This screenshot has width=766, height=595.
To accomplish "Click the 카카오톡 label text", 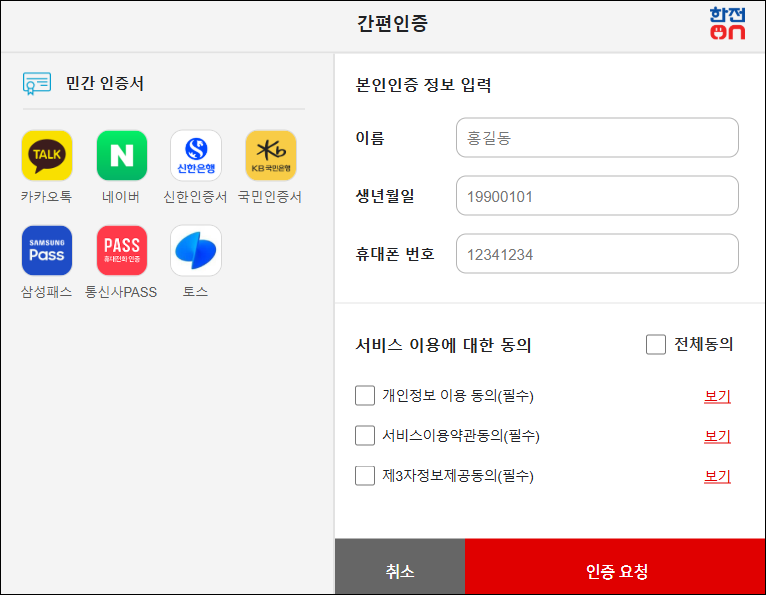I will tap(46, 197).
